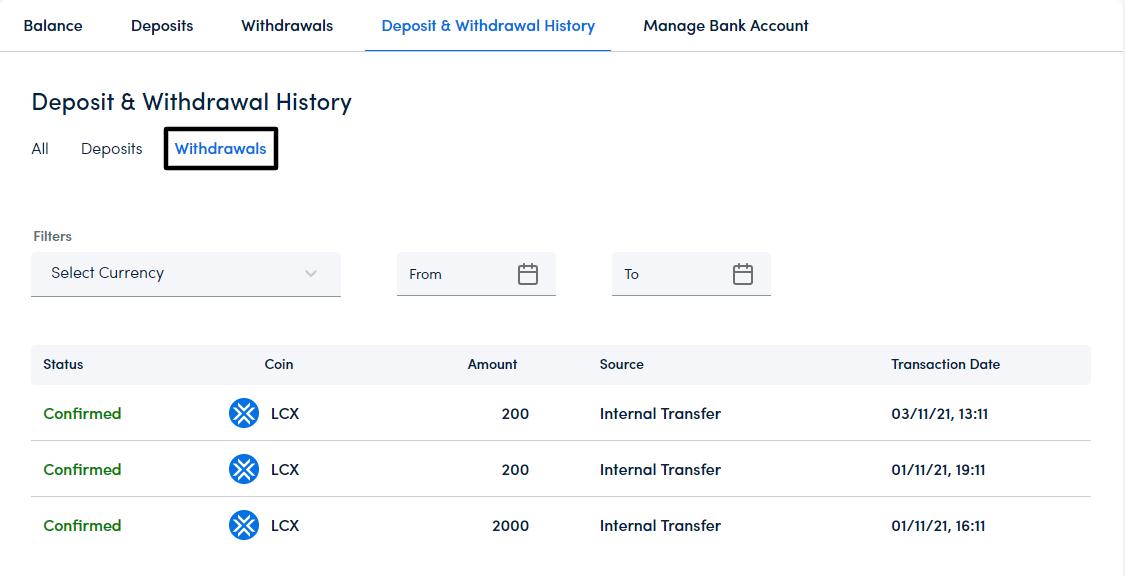Click LCX coin icon in second row
The height and width of the screenshot is (576, 1125).
click(244, 469)
